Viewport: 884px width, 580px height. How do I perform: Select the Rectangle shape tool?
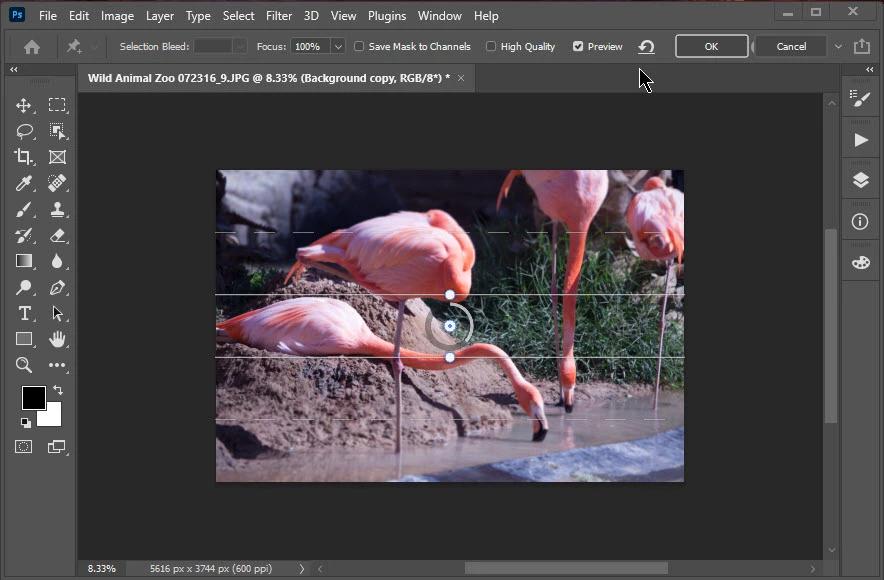[24, 339]
